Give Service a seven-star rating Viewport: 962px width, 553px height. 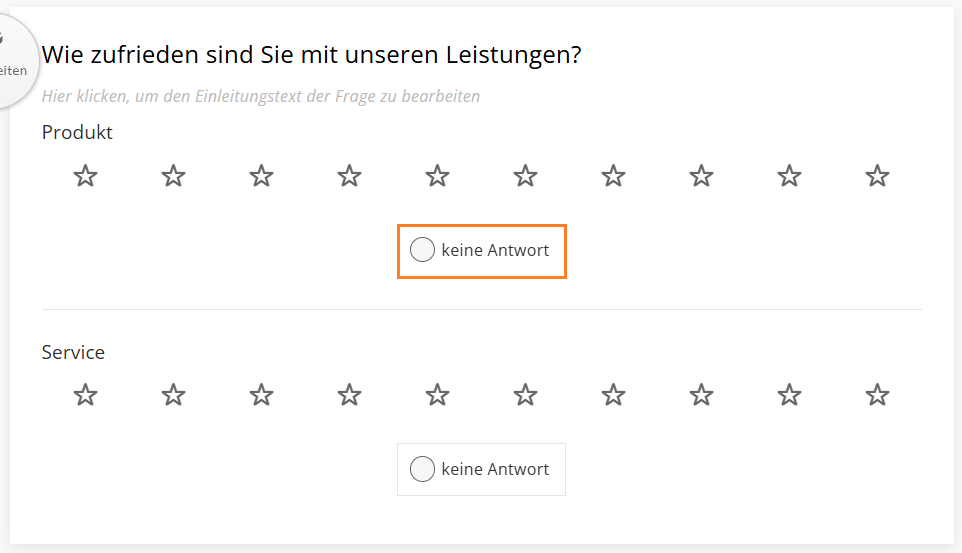614,395
